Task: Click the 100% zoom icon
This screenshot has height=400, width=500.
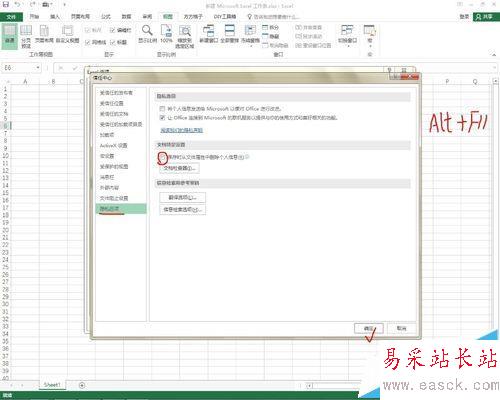Action: (x=166, y=30)
